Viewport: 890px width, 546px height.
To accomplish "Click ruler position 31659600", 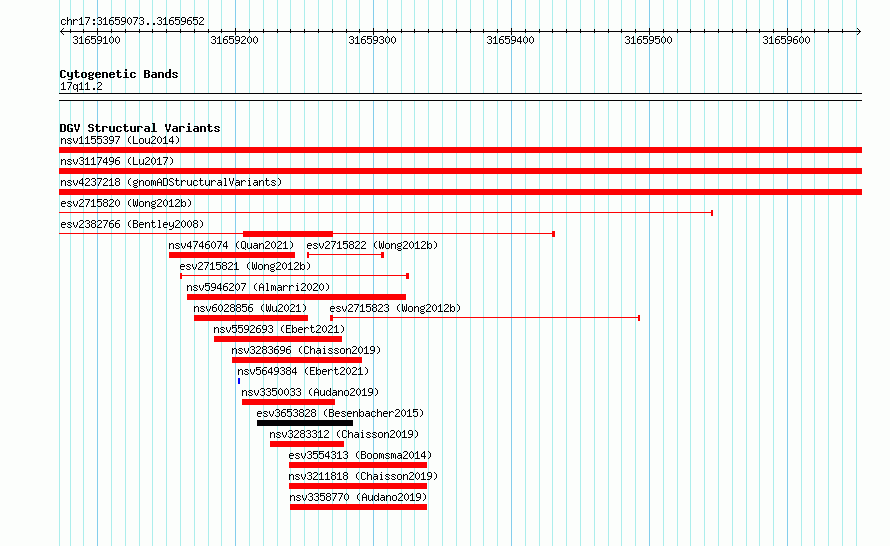I will click(786, 40).
